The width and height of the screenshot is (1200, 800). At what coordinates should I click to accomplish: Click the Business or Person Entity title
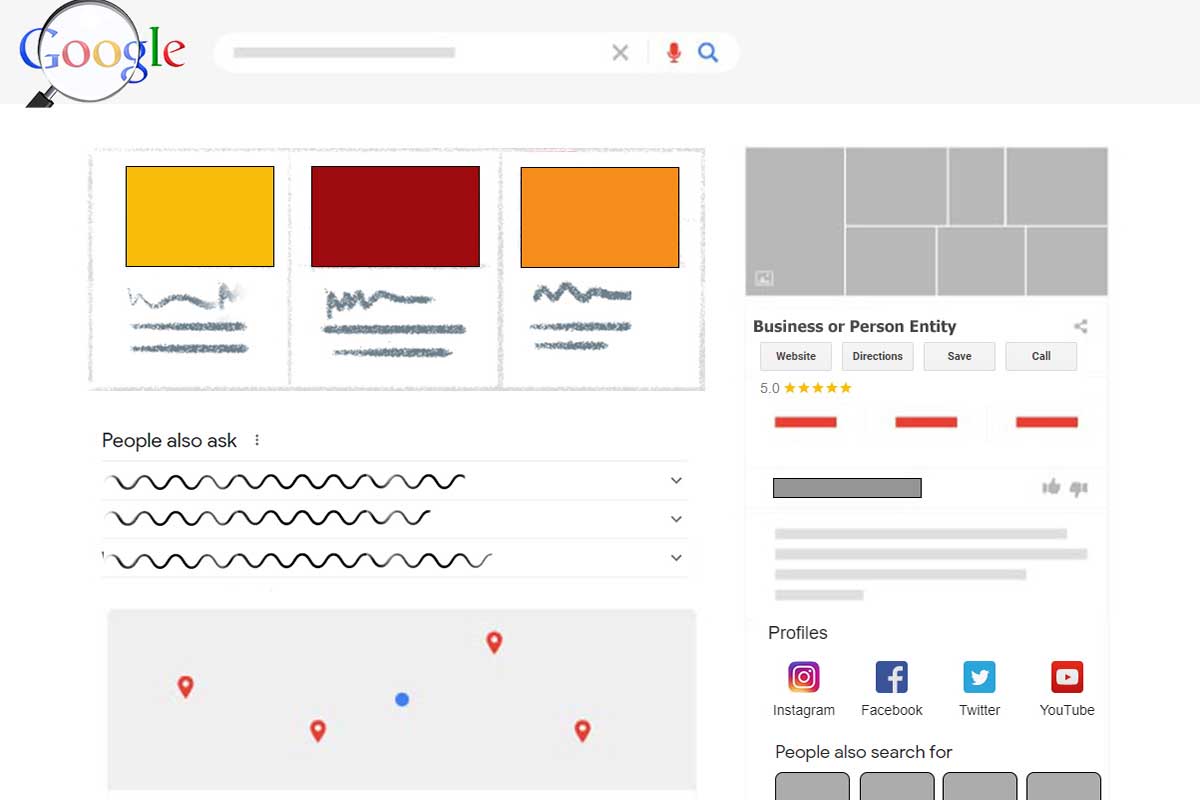point(855,326)
